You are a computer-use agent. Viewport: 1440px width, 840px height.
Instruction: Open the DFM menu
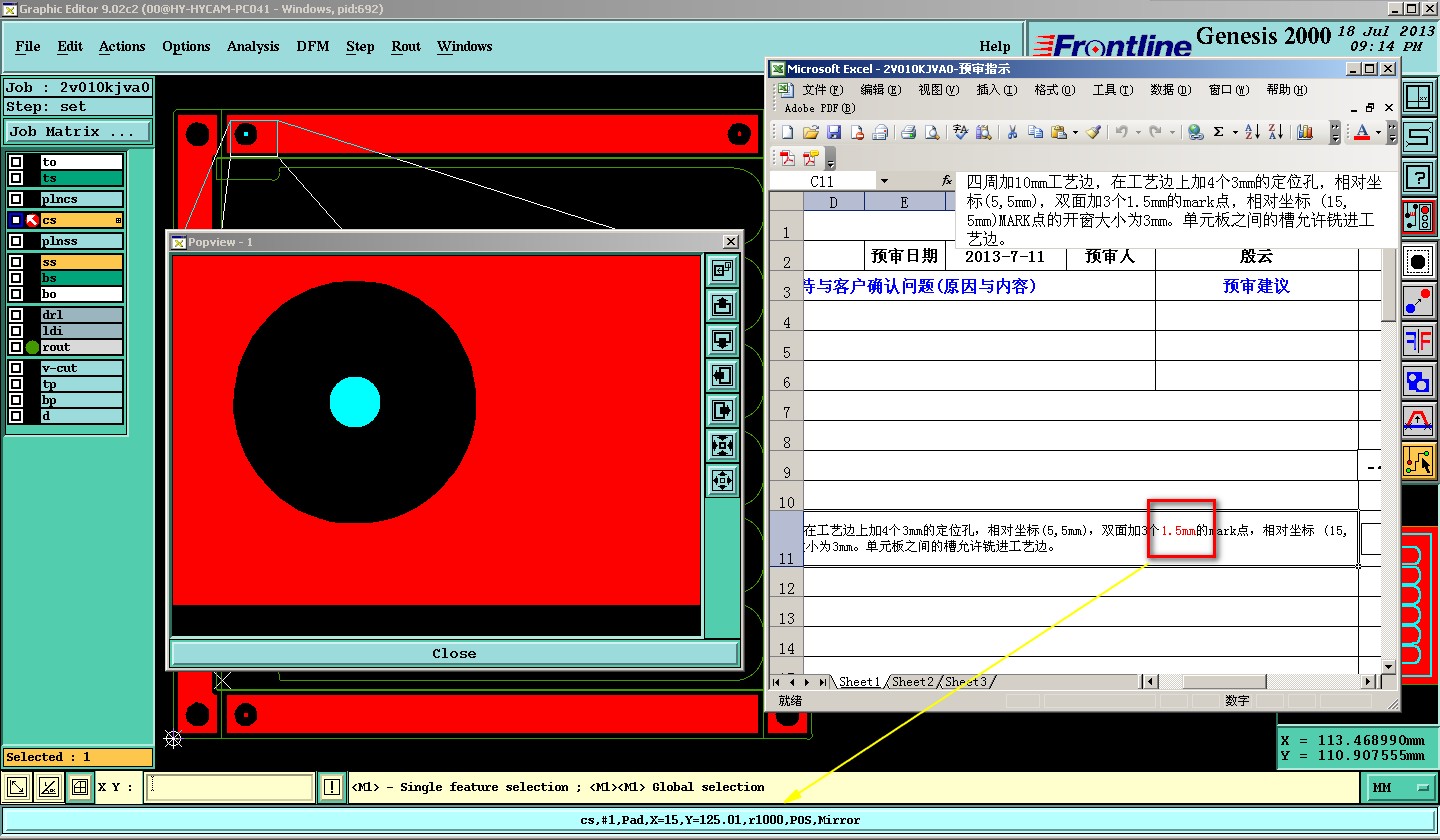tap(312, 46)
